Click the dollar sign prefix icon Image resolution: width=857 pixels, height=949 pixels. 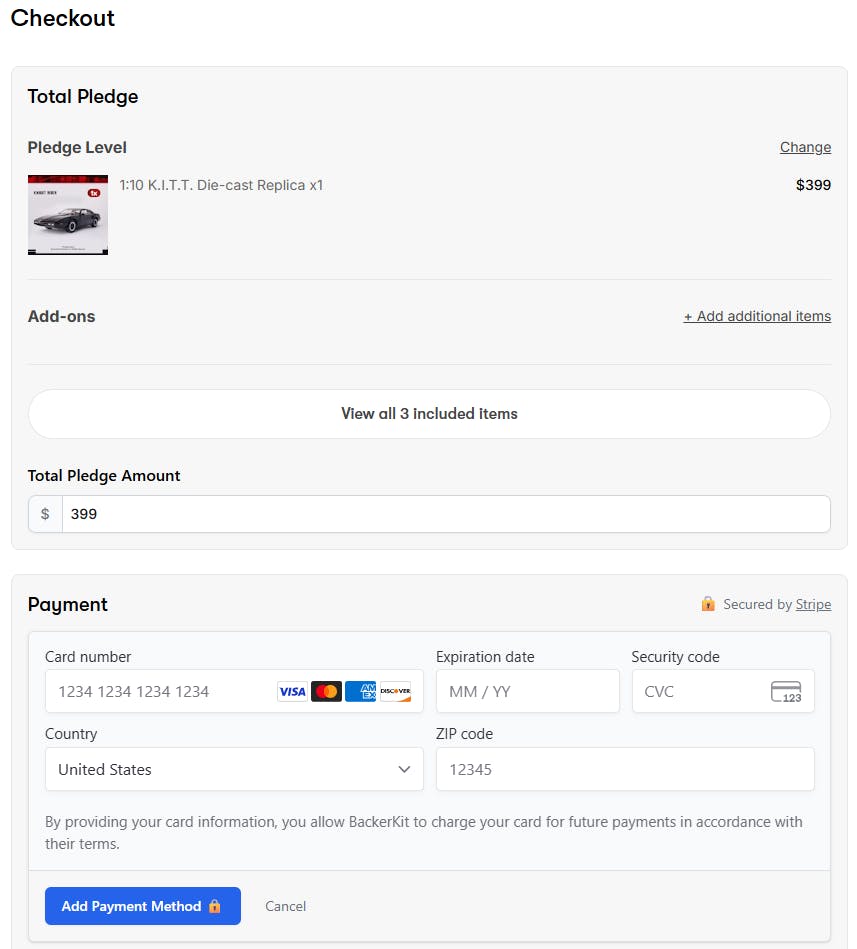tap(45, 514)
